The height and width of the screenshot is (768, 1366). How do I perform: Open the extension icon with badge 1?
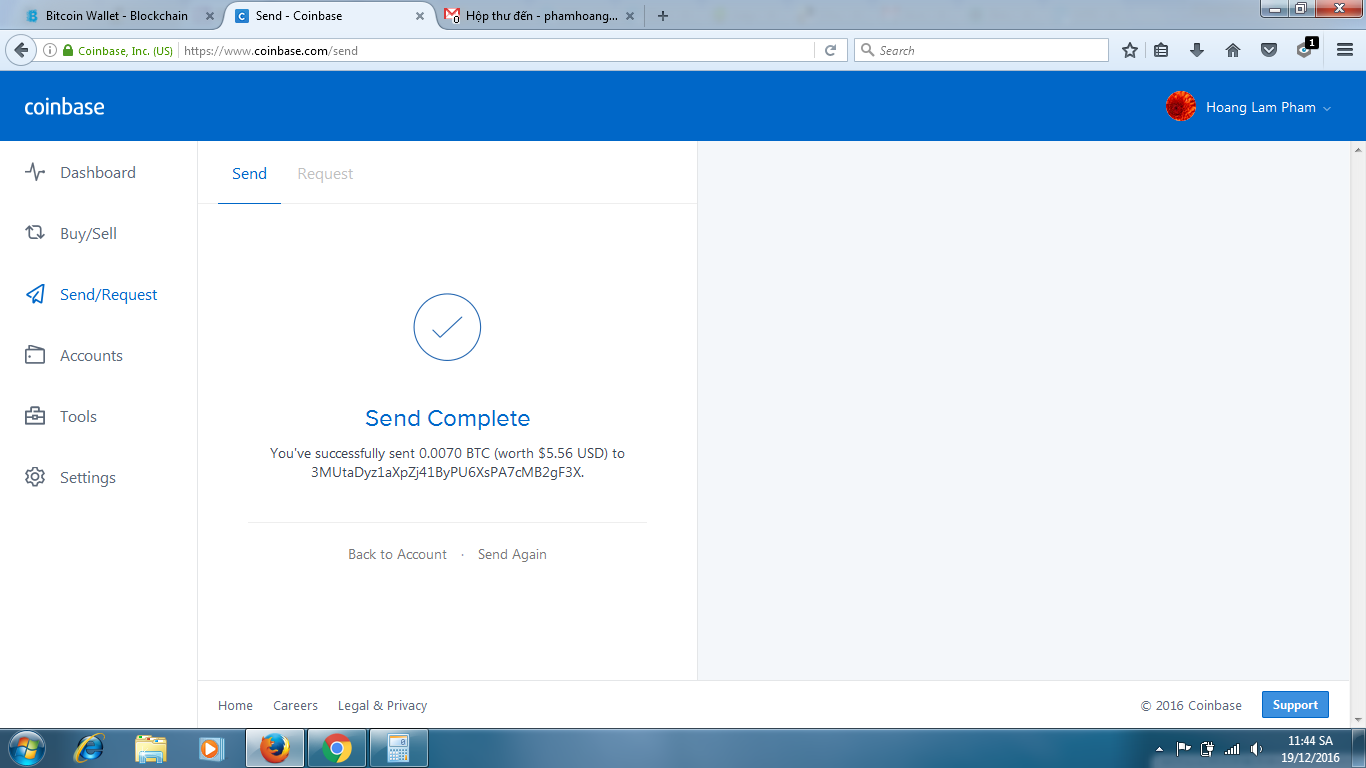click(x=1305, y=49)
